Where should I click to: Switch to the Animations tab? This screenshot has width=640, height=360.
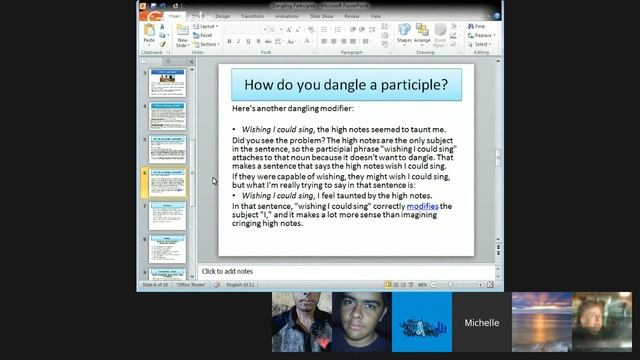pyautogui.click(x=287, y=16)
